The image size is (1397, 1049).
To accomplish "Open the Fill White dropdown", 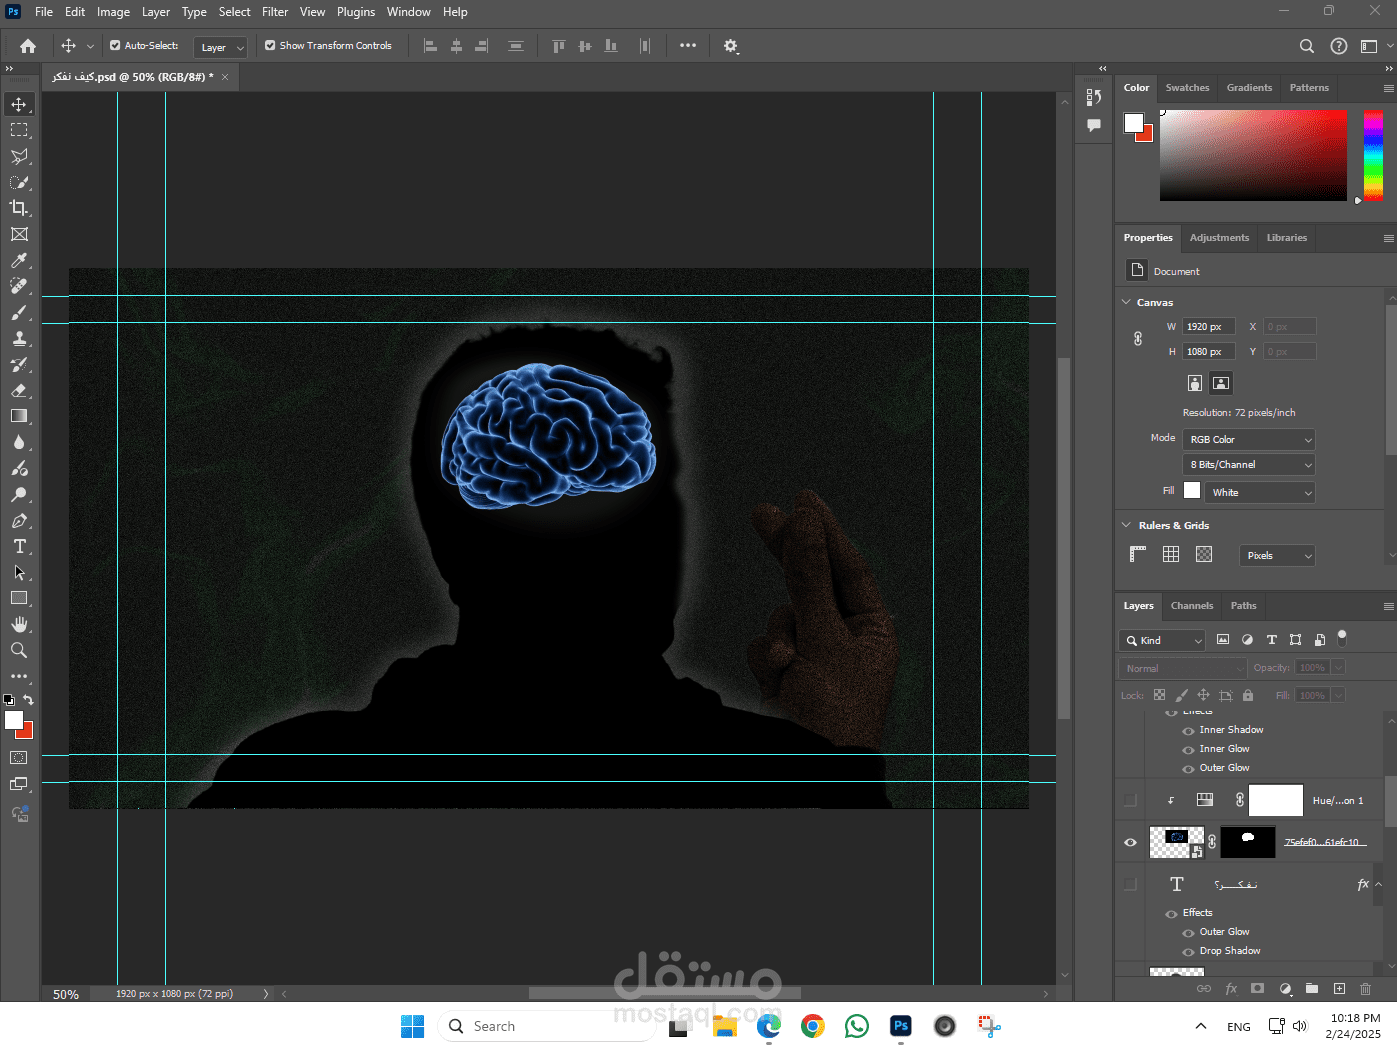I will pos(1260,492).
